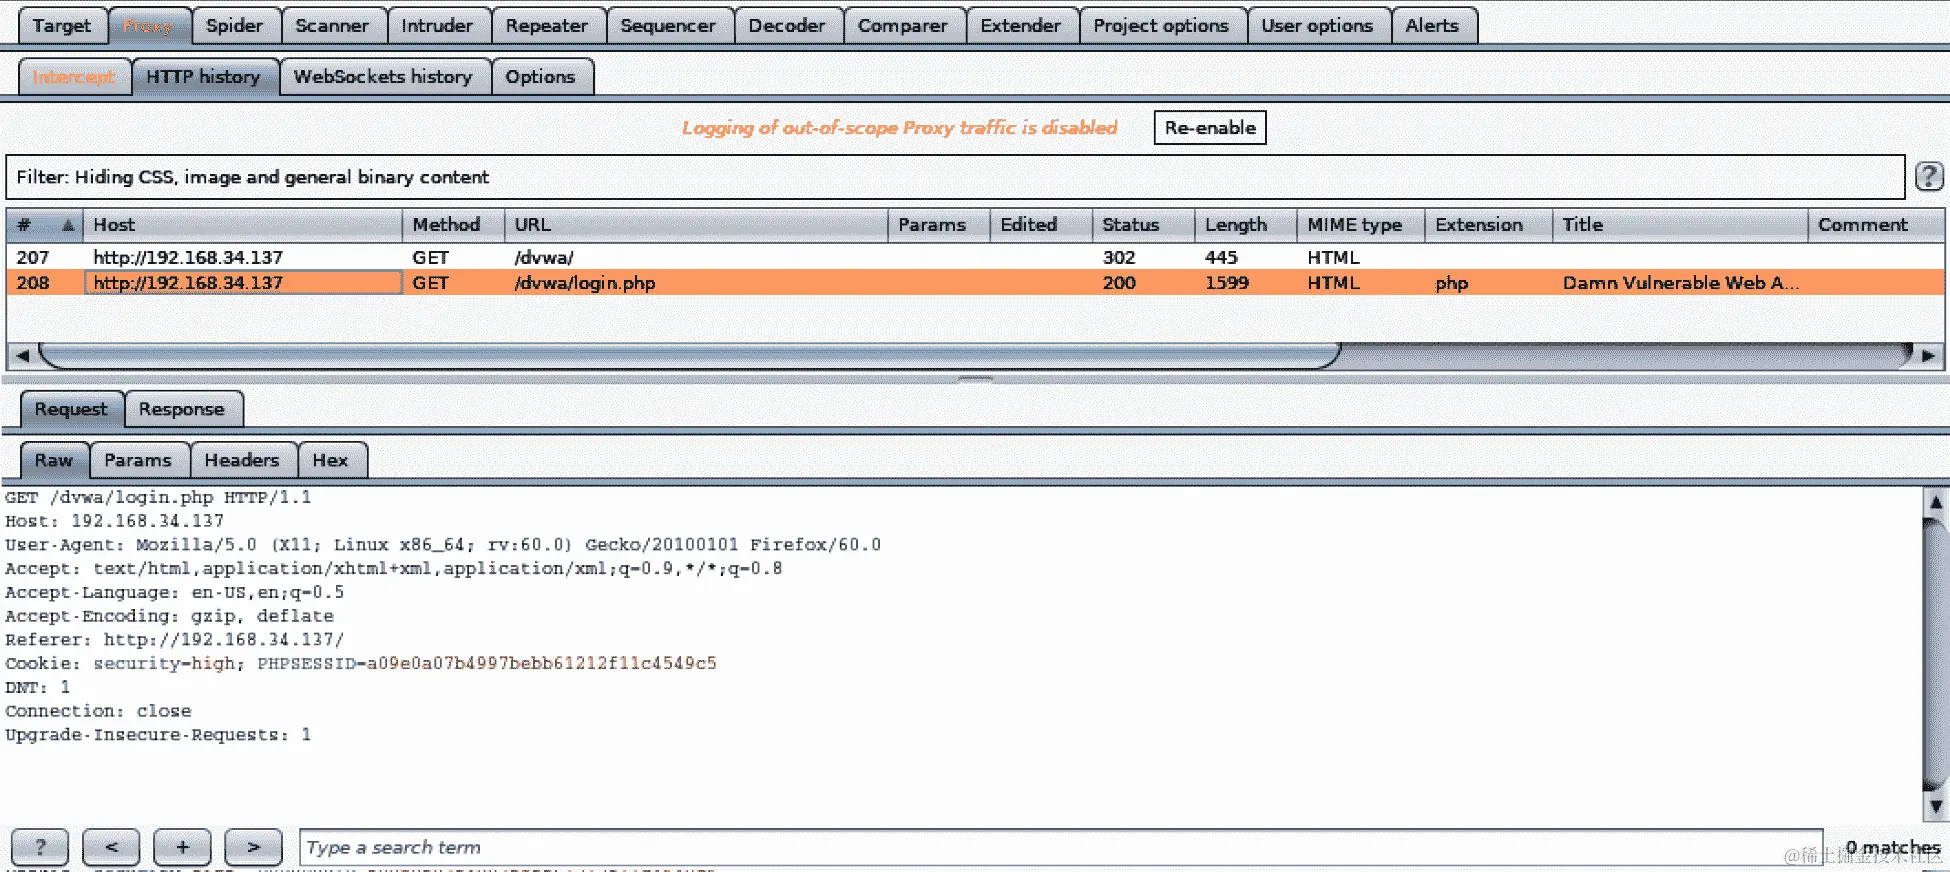Switch to the Spider tab
Image resolution: width=1950 pixels, height=872 pixels.
pyautogui.click(x=234, y=26)
